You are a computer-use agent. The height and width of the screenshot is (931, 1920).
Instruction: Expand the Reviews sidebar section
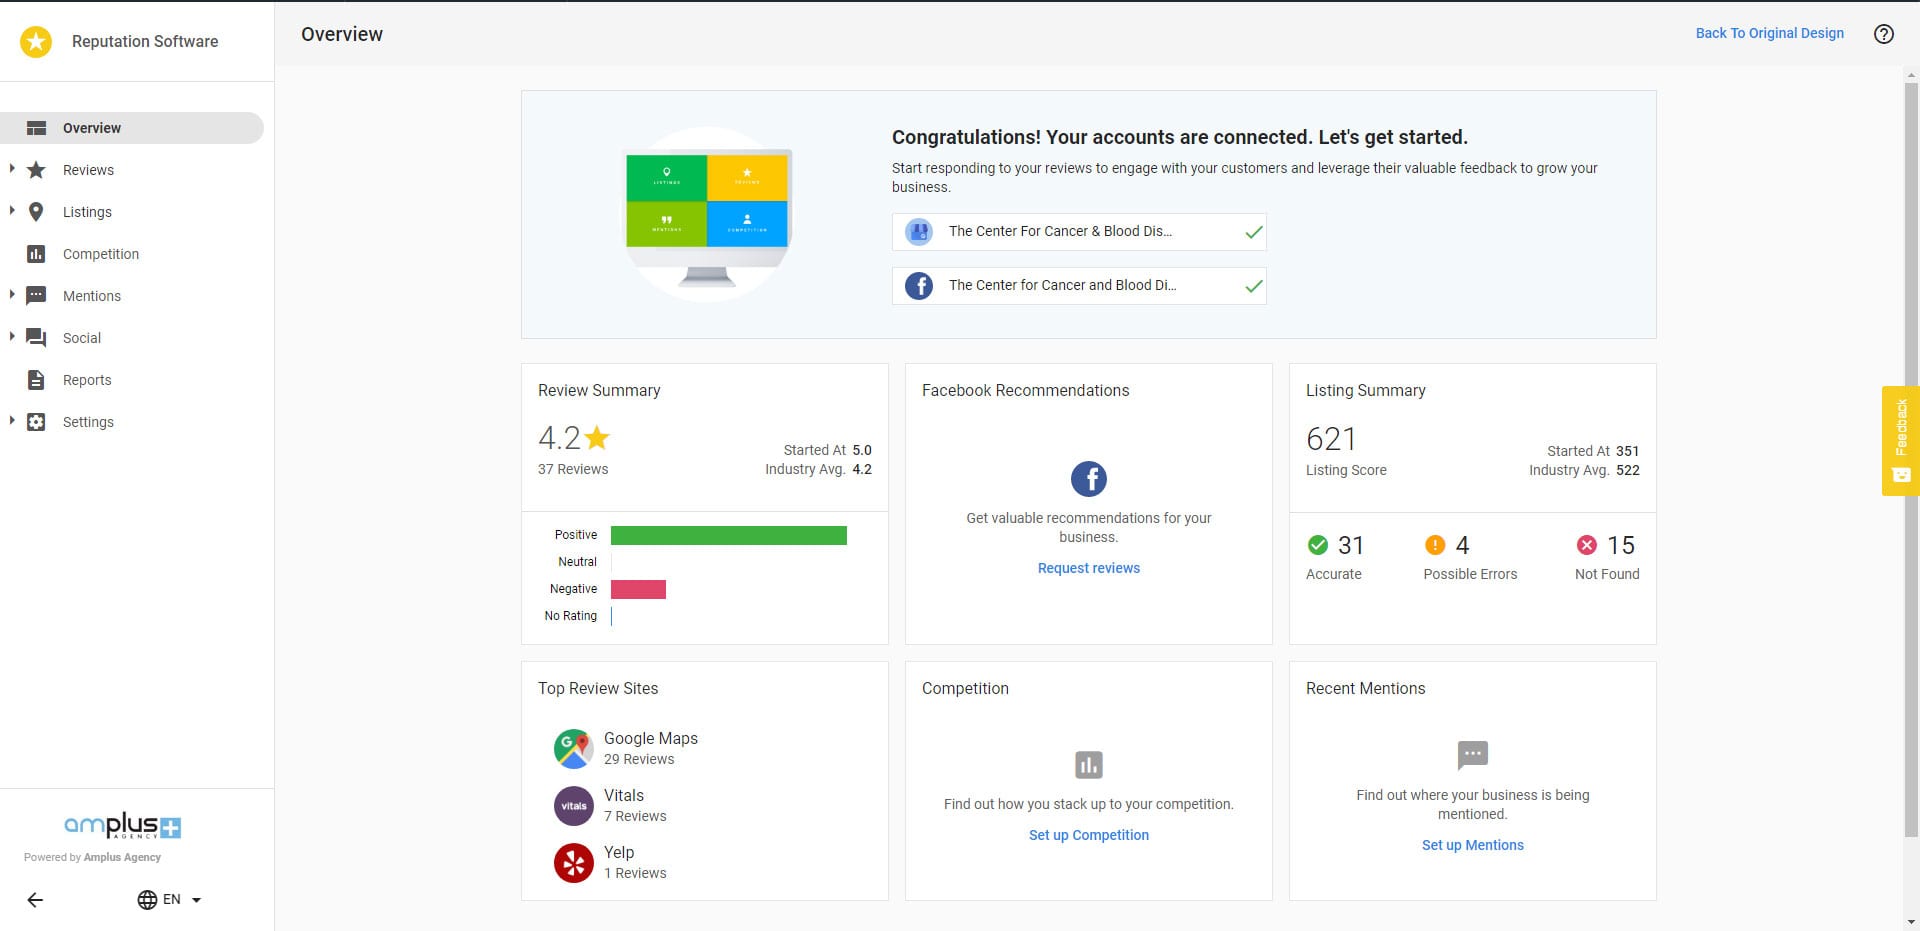pos(12,169)
